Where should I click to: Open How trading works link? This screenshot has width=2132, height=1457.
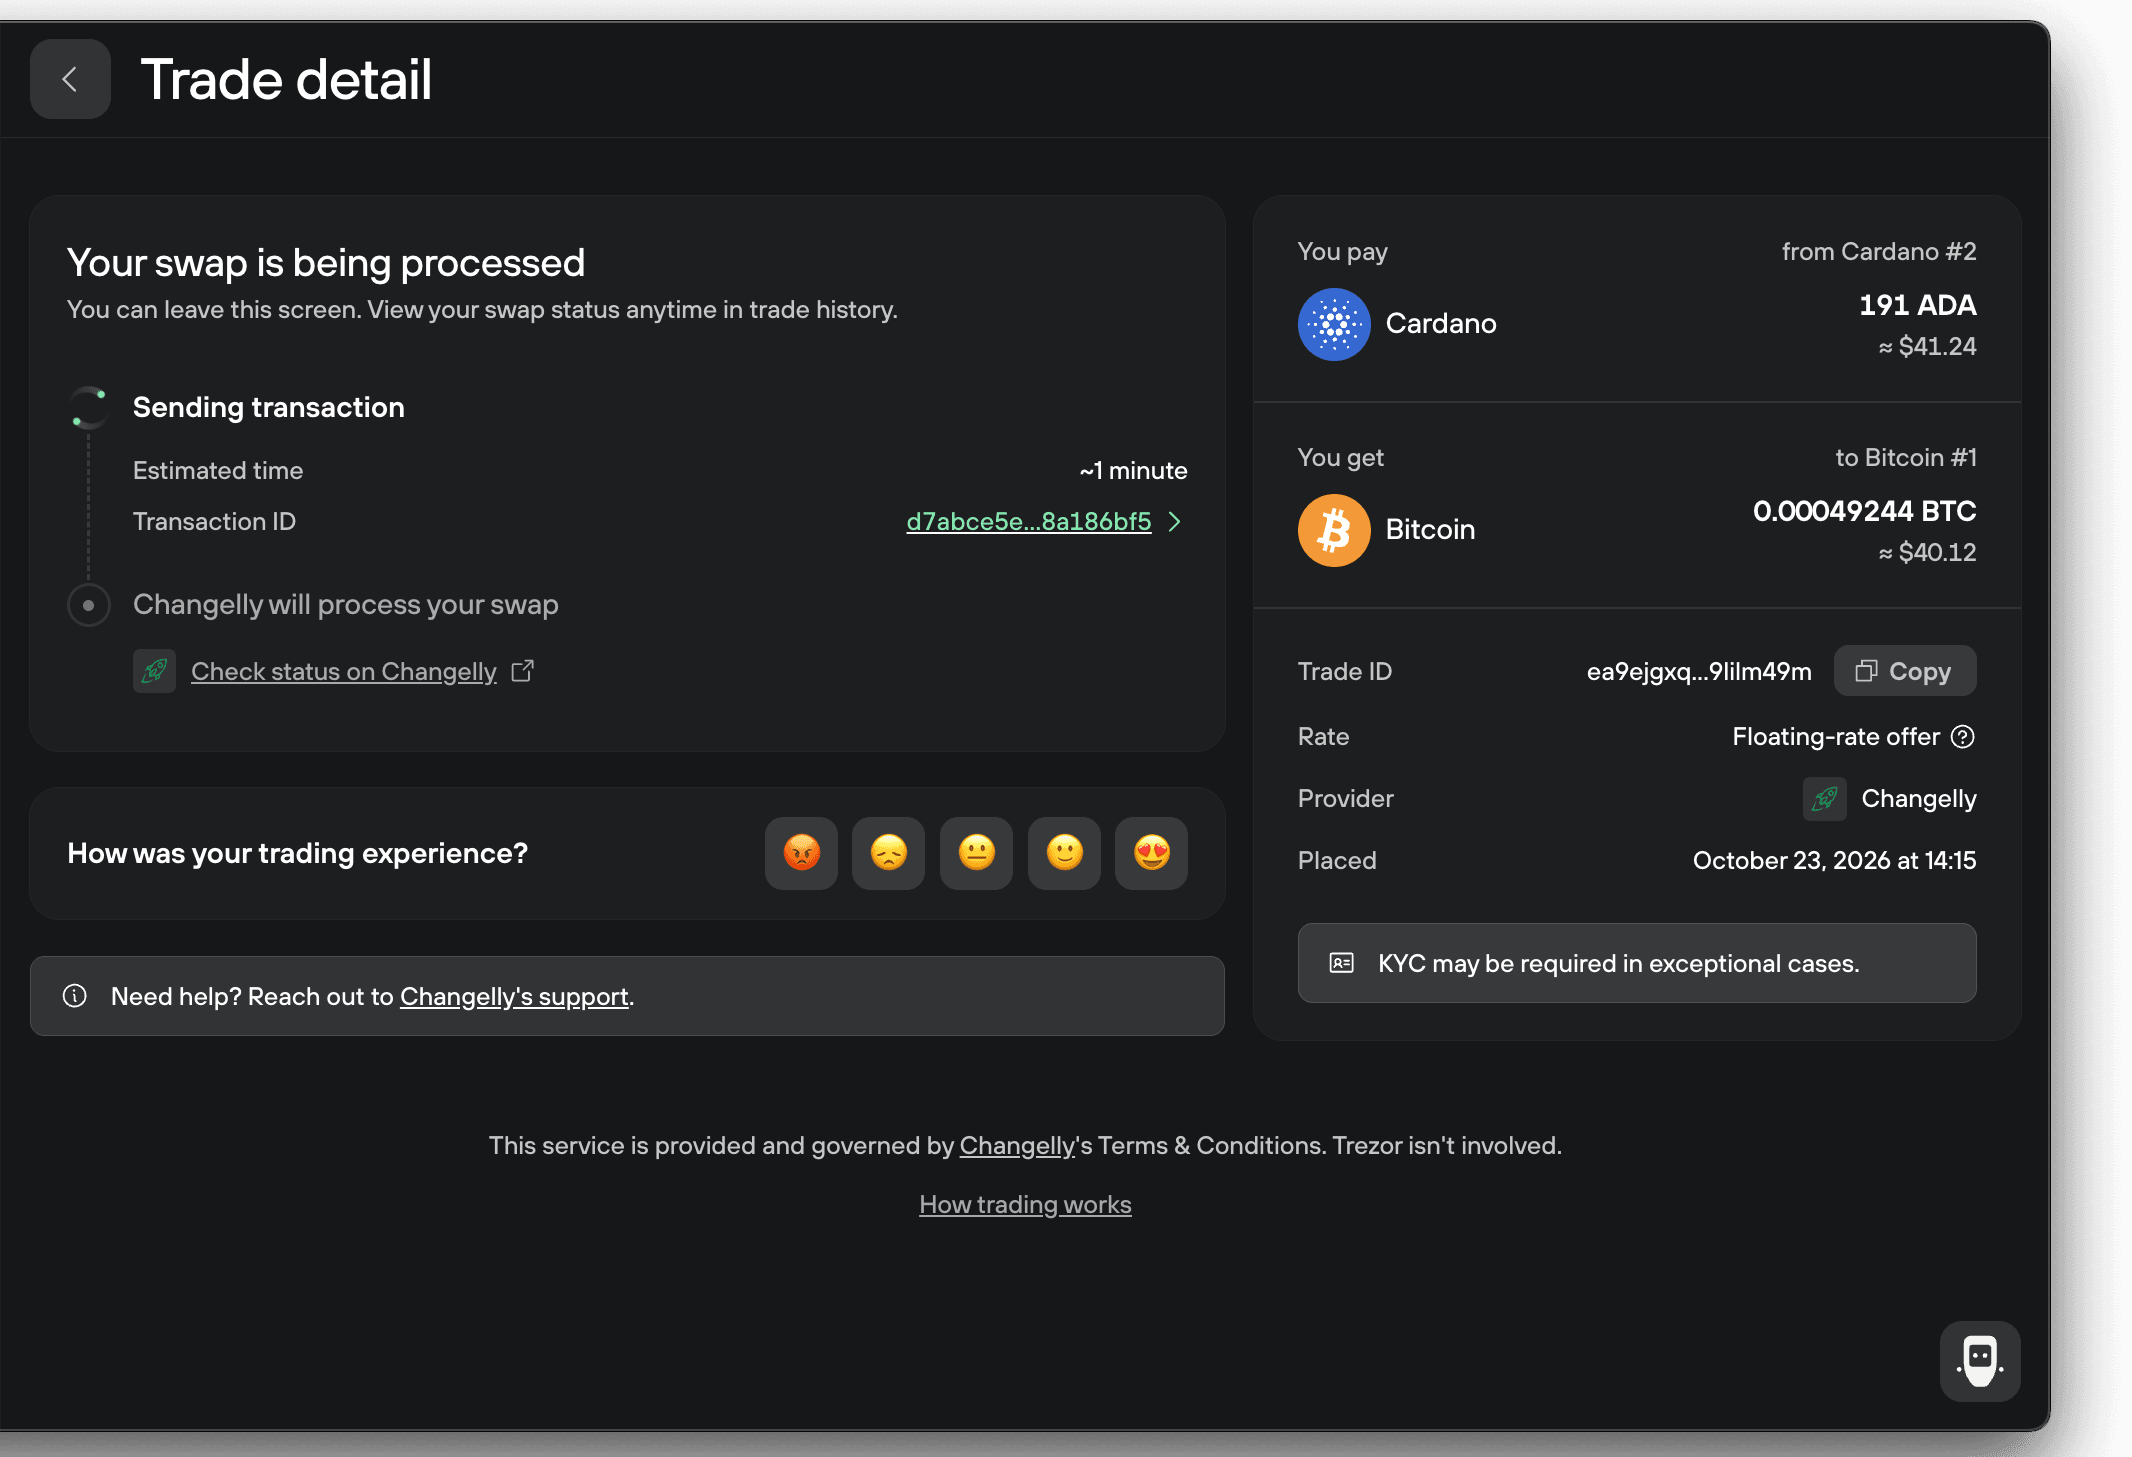coord(1025,1205)
